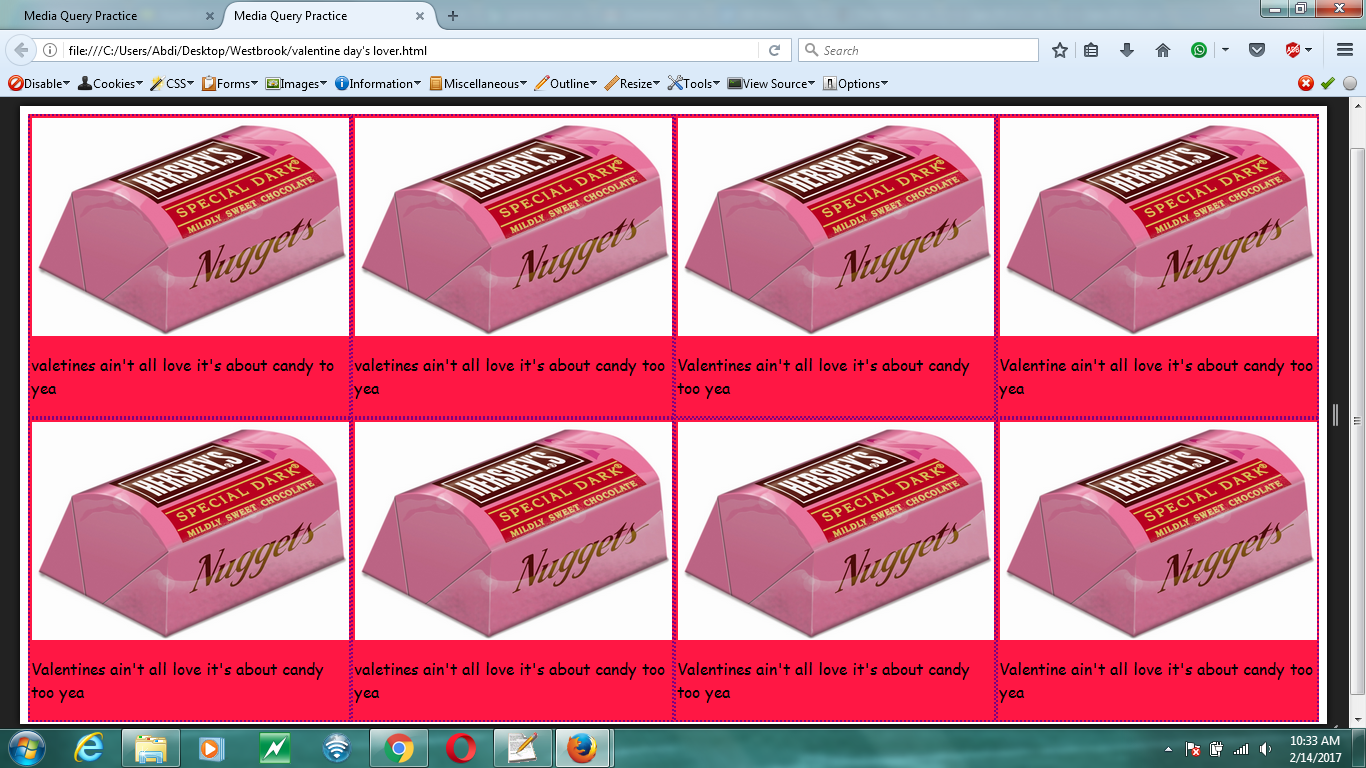Open the notepad editor icon in taskbar
Image resolution: width=1366 pixels, height=768 pixels.
(x=522, y=748)
